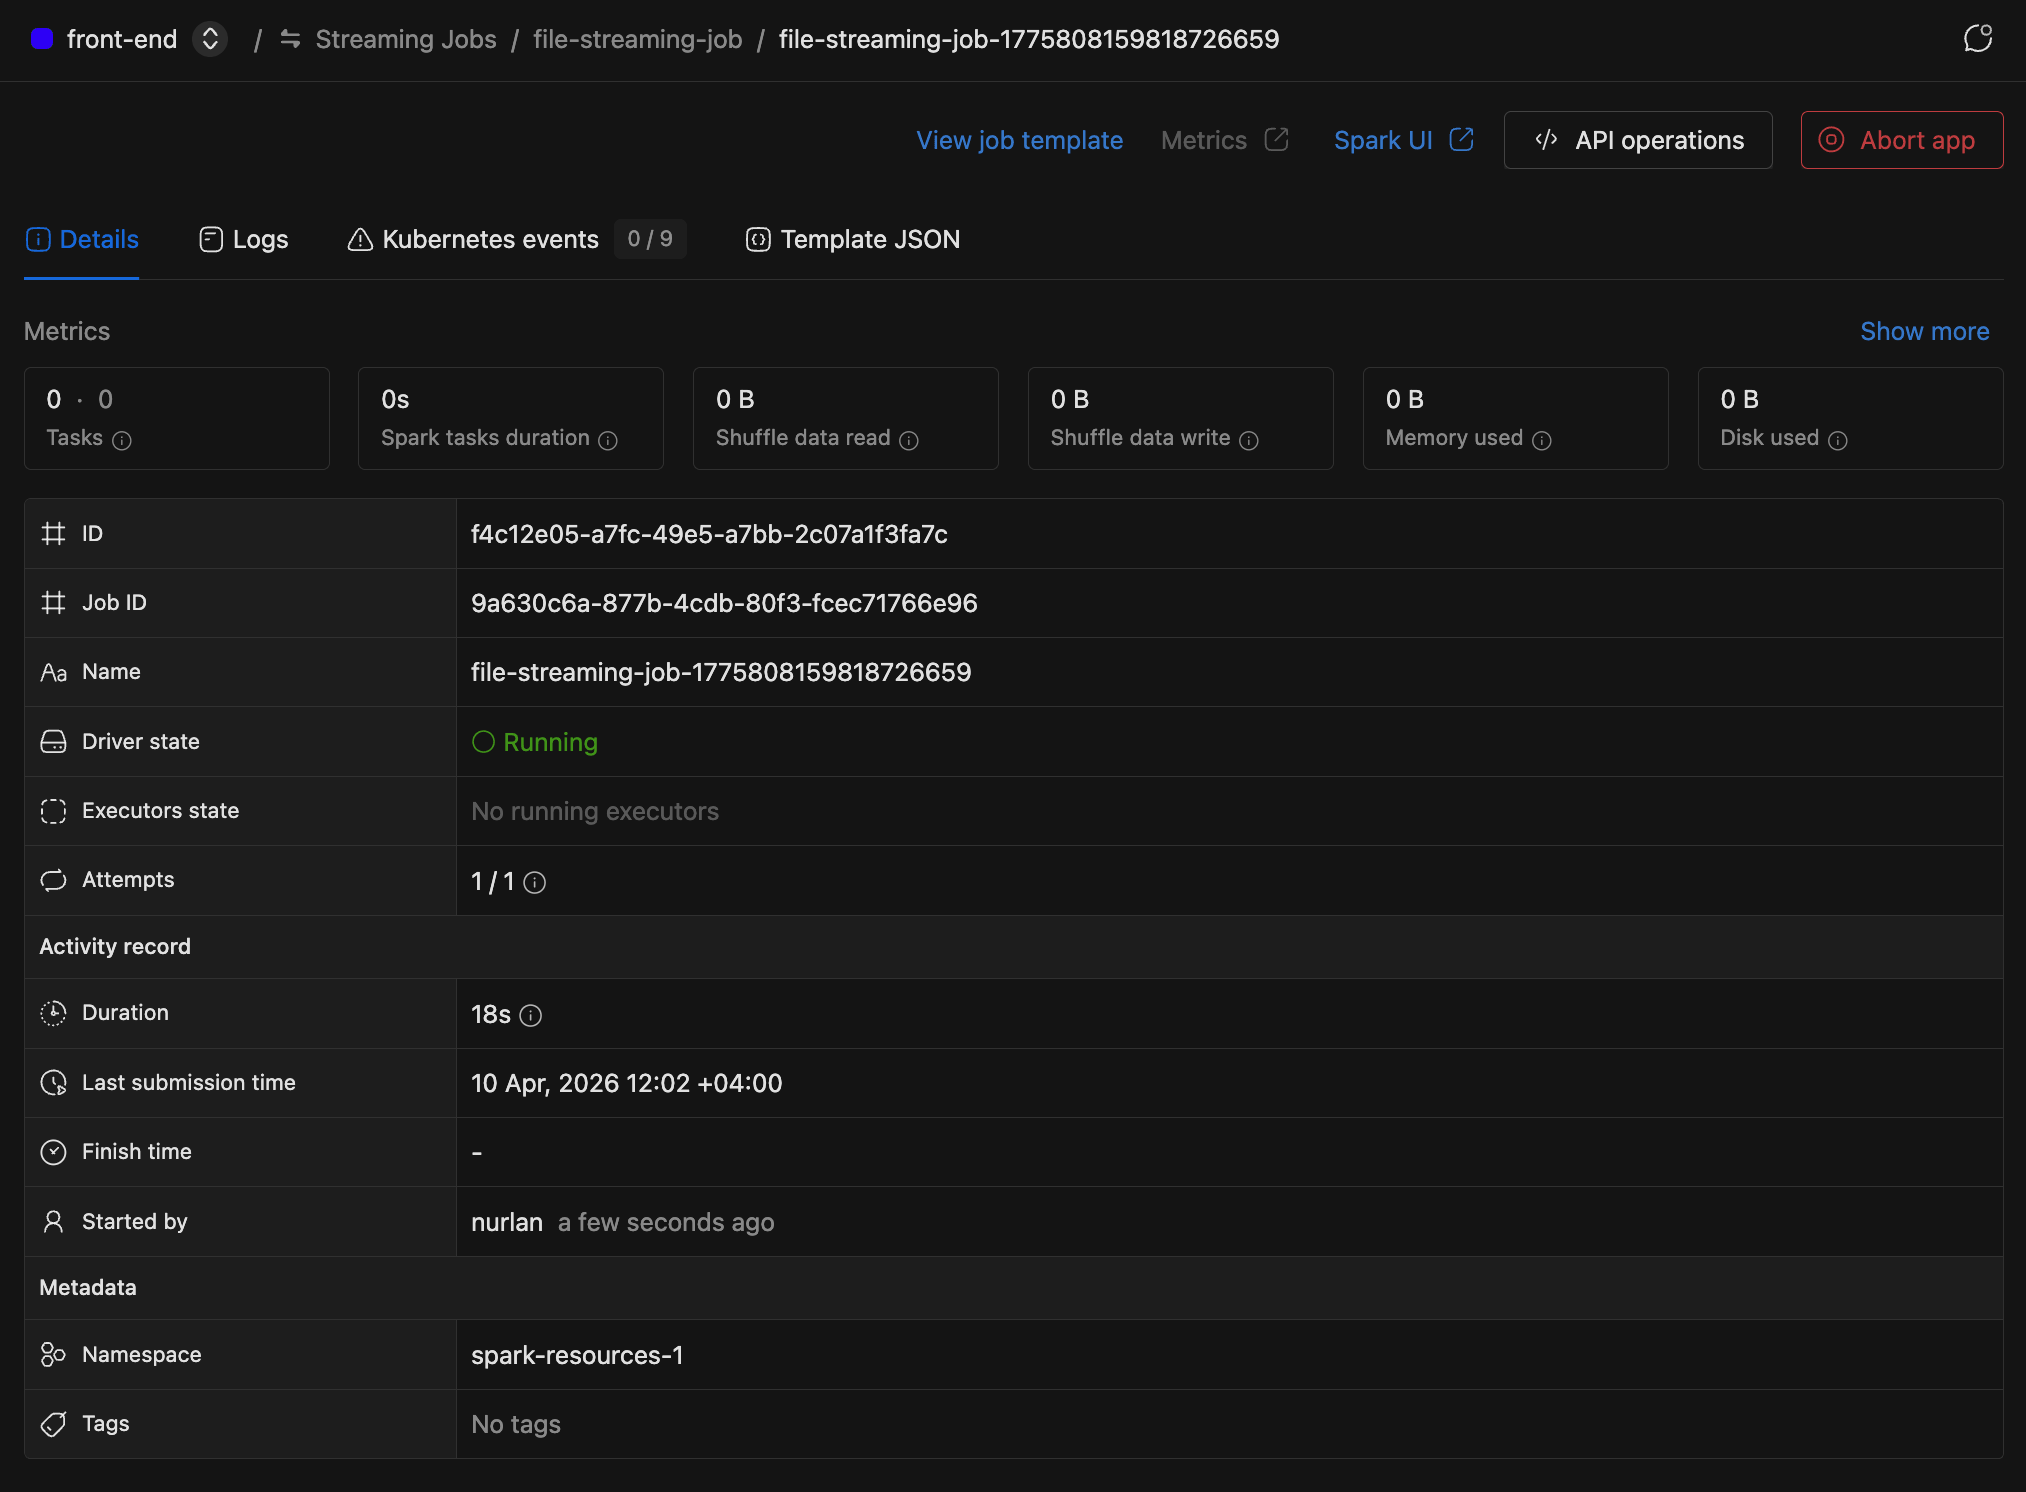The width and height of the screenshot is (2026, 1492).
Task: Open the Kubernetes events tab
Action: click(490, 239)
